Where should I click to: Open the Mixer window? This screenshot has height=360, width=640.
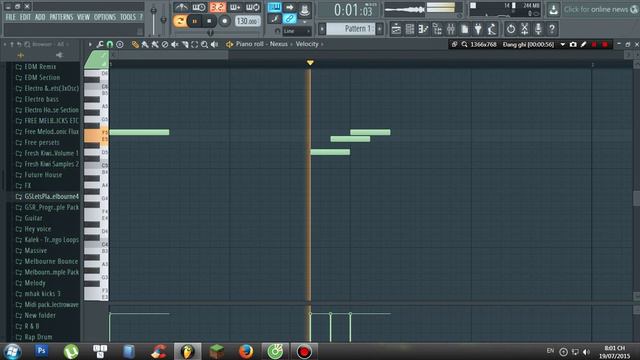click(x=451, y=29)
